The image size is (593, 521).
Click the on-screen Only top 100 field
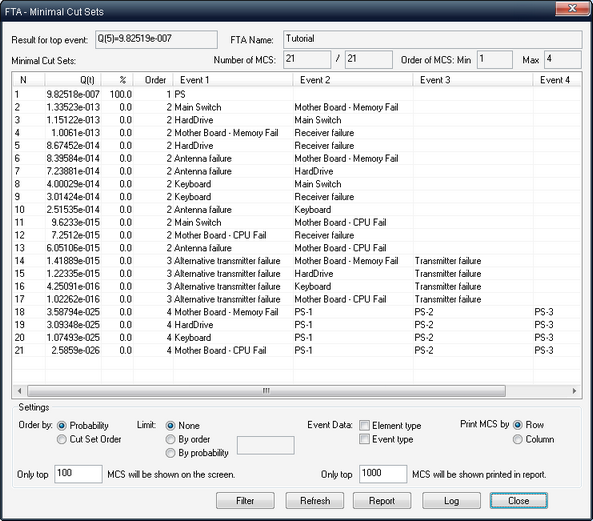point(78,474)
